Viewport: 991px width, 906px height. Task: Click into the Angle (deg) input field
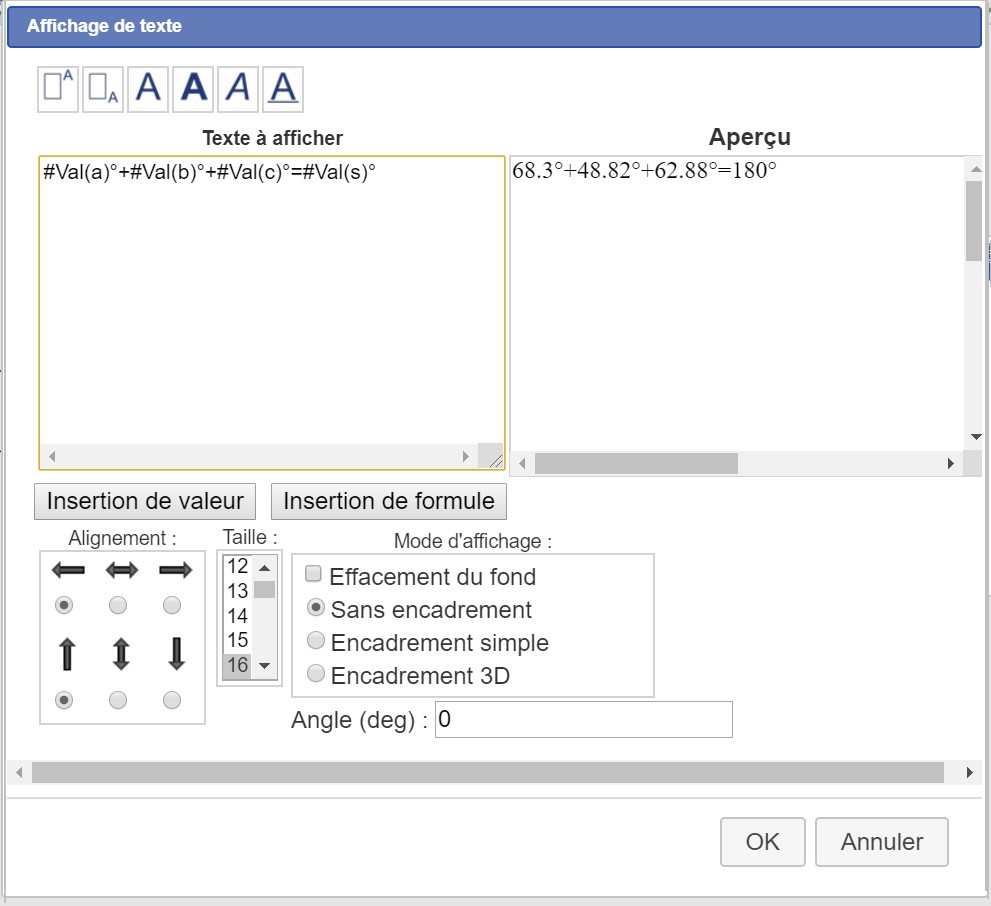tap(583, 720)
